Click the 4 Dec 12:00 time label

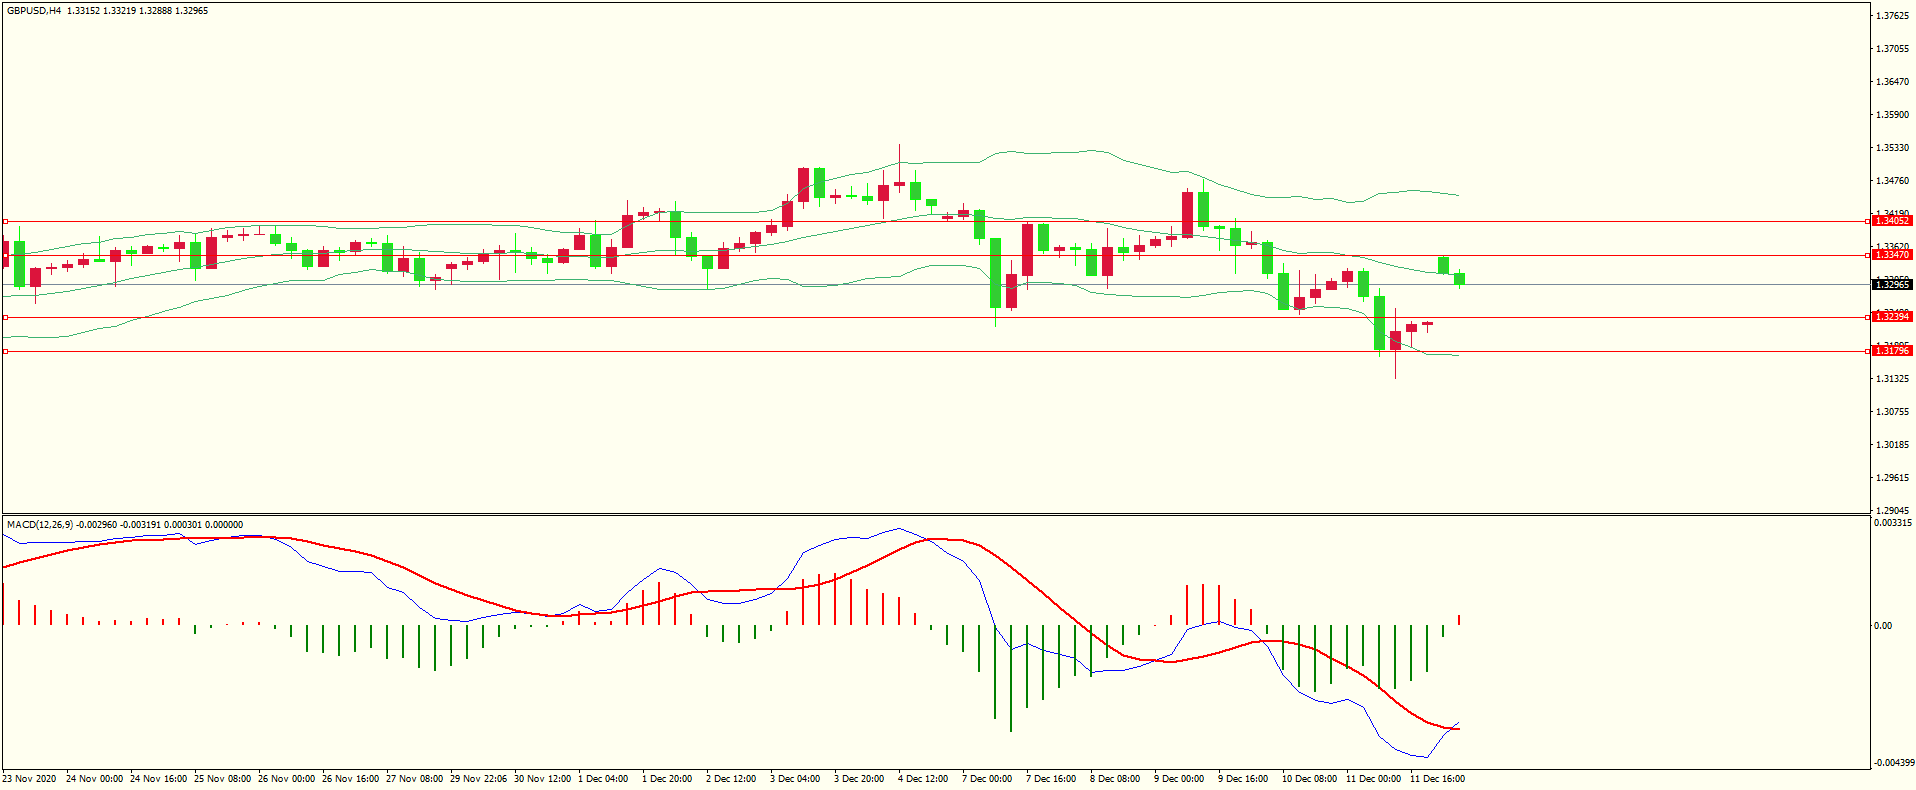point(922,779)
